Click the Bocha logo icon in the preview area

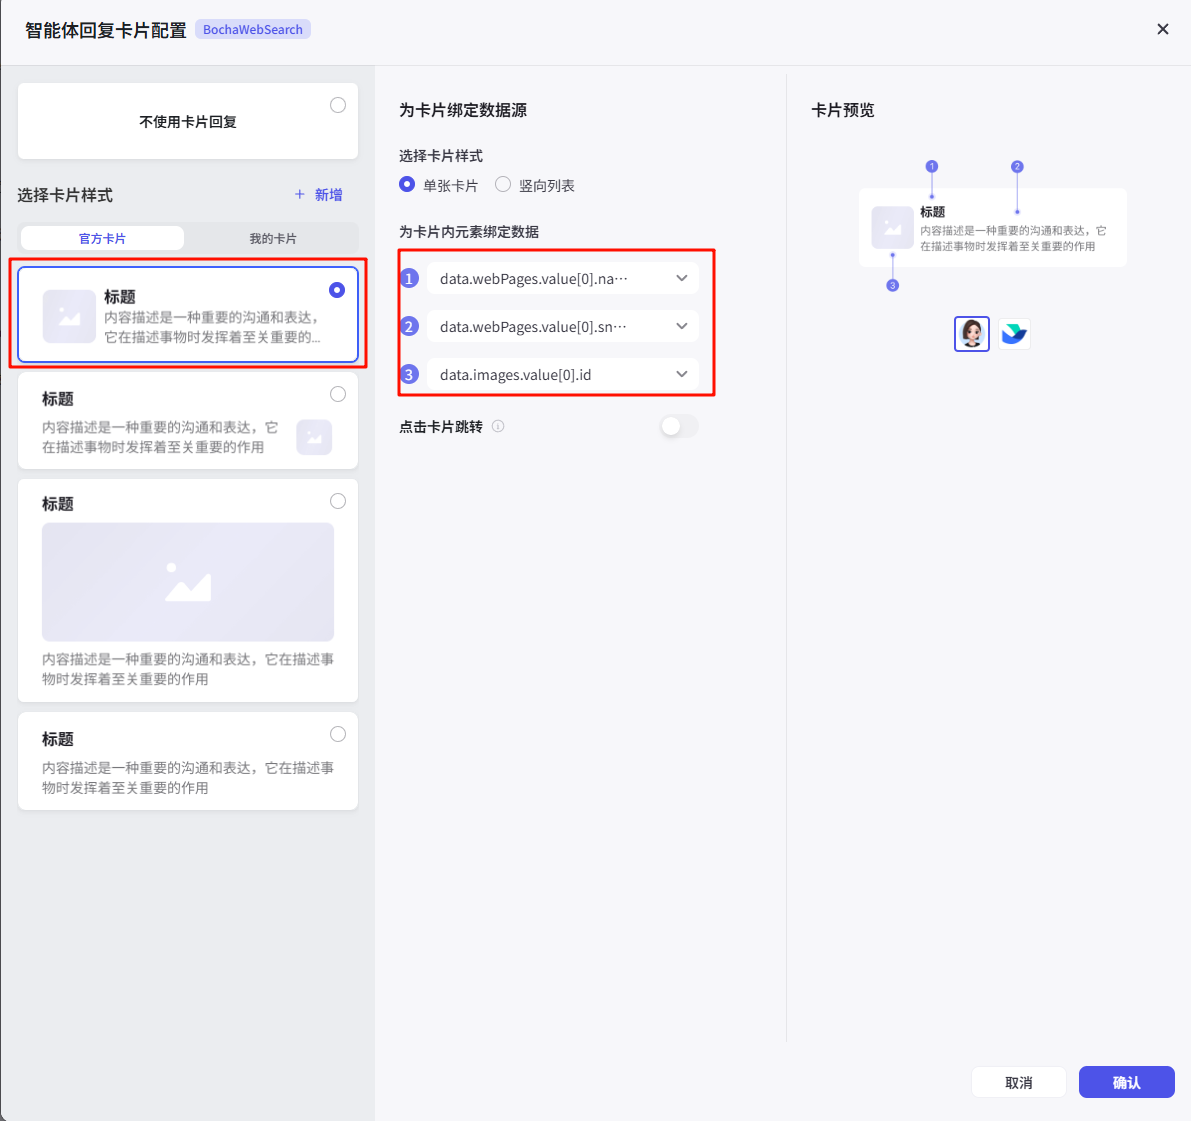click(1014, 333)
